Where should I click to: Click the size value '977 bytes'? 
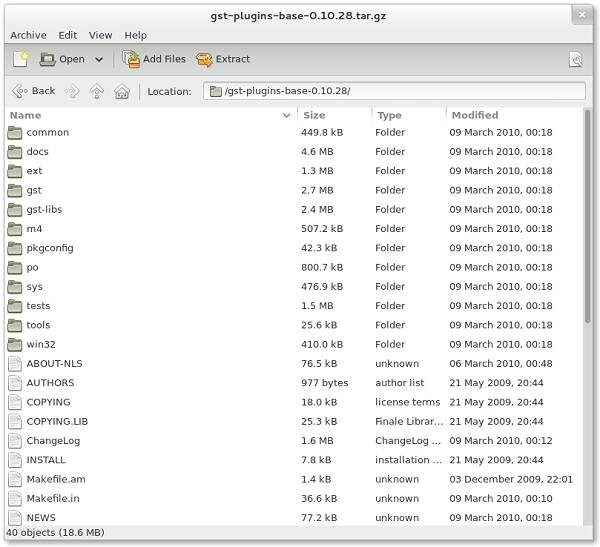(x=324, y=383)
